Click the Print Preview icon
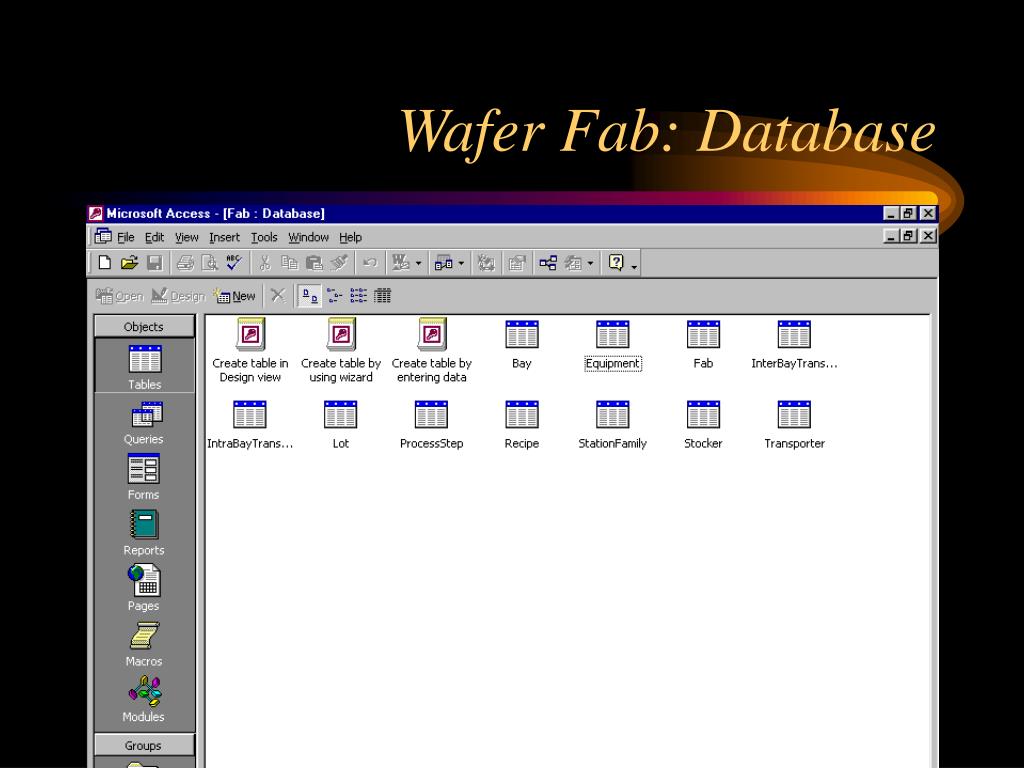The height and width of the screenshot is (768, 1024). click(210, 263)
